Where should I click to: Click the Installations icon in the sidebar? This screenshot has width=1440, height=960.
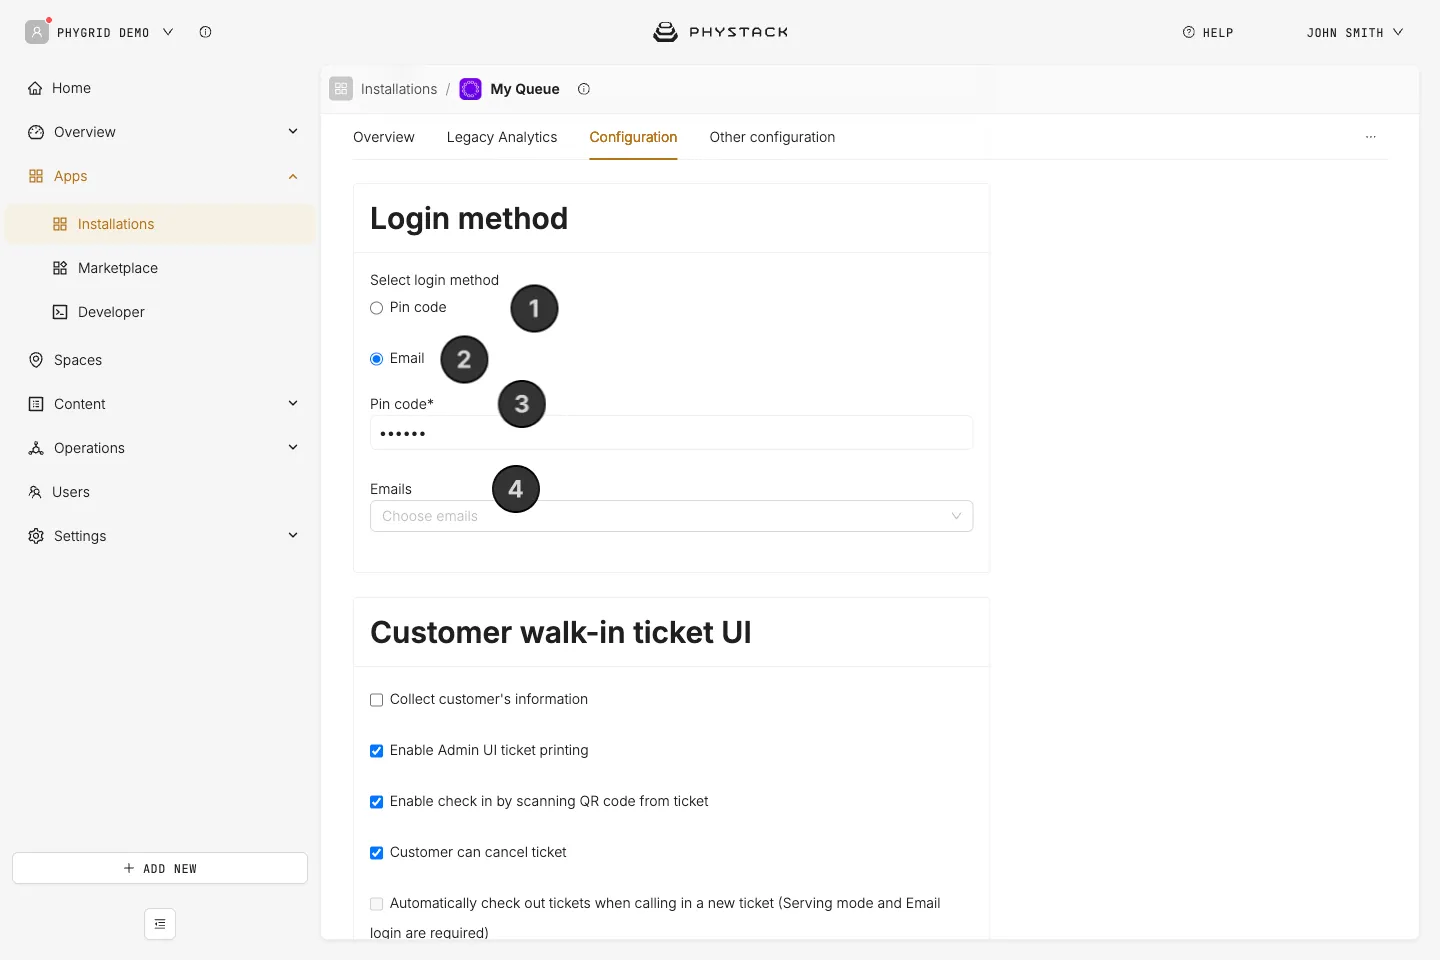60,224
